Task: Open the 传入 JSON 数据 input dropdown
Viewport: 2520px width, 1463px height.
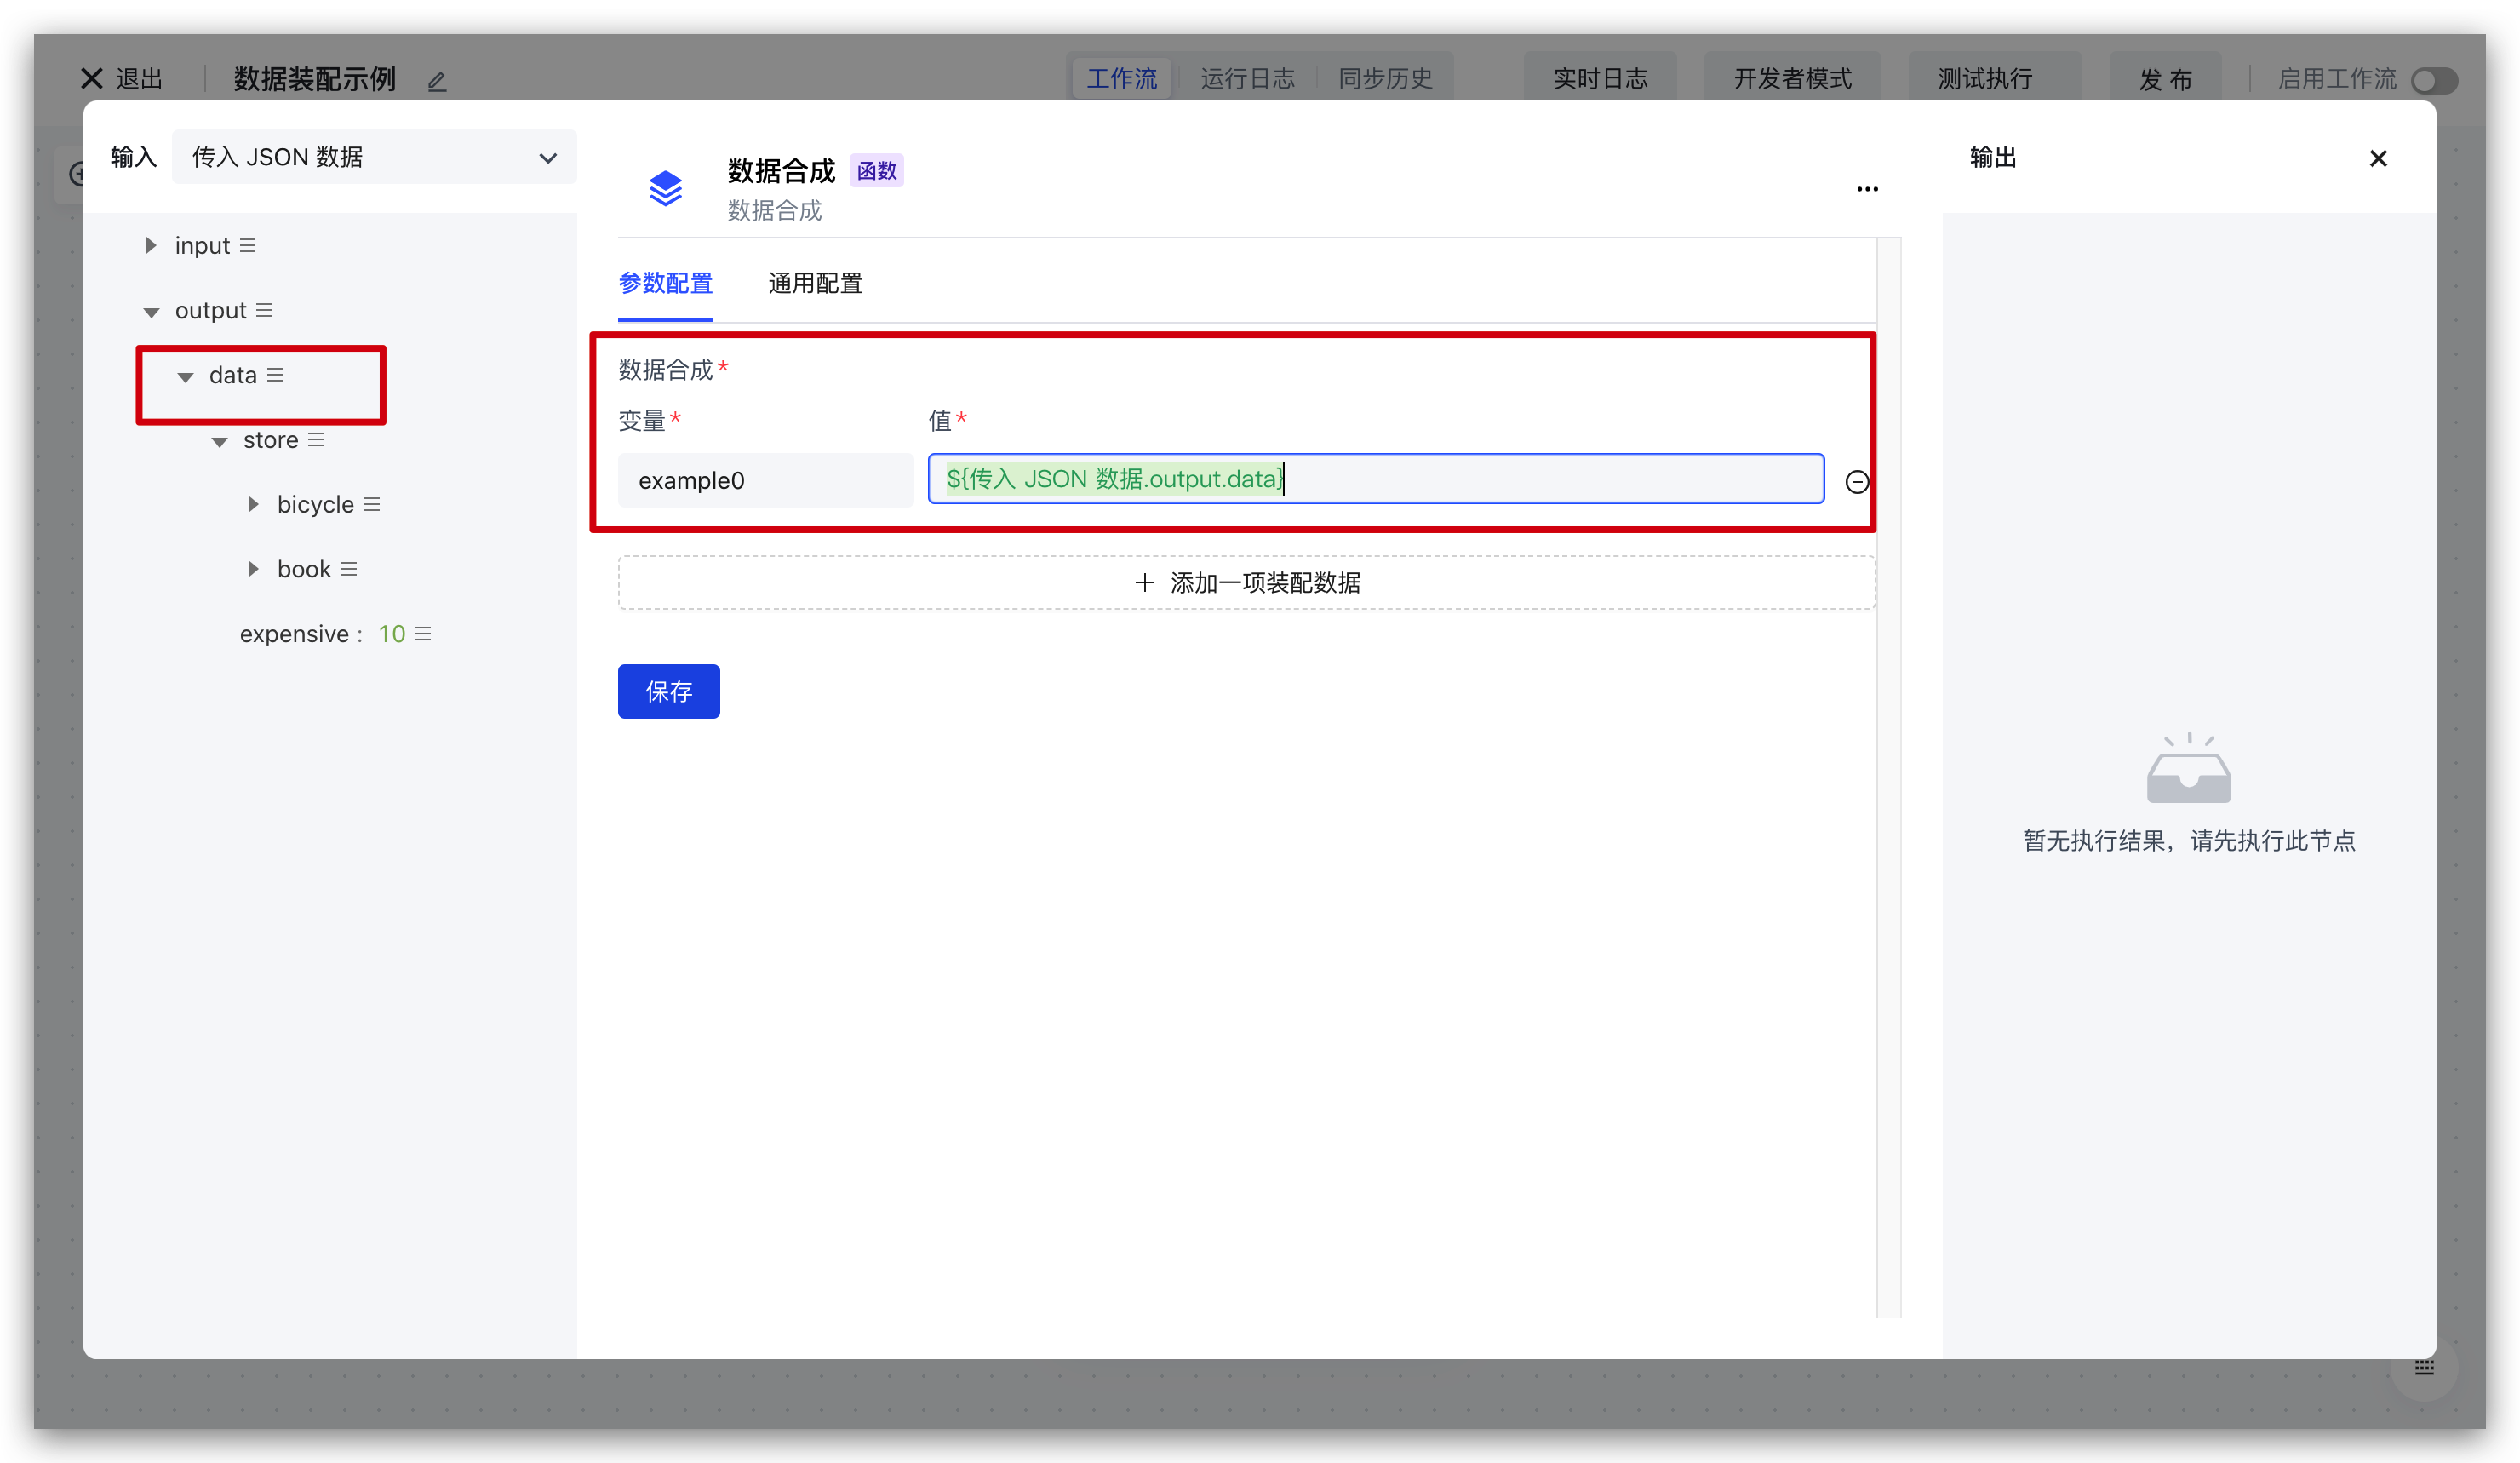Action: coord(374,157)
